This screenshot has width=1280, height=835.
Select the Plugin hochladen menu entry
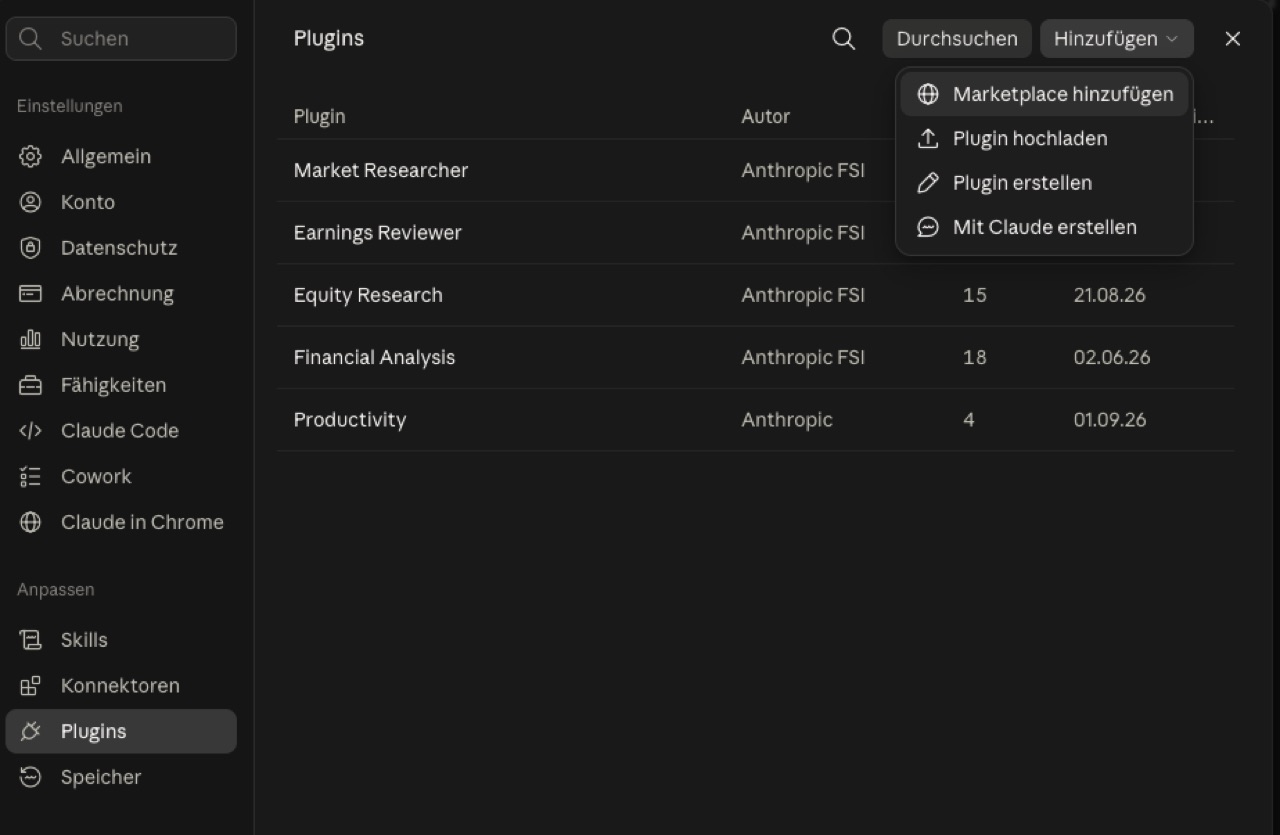coord(1044,138)
